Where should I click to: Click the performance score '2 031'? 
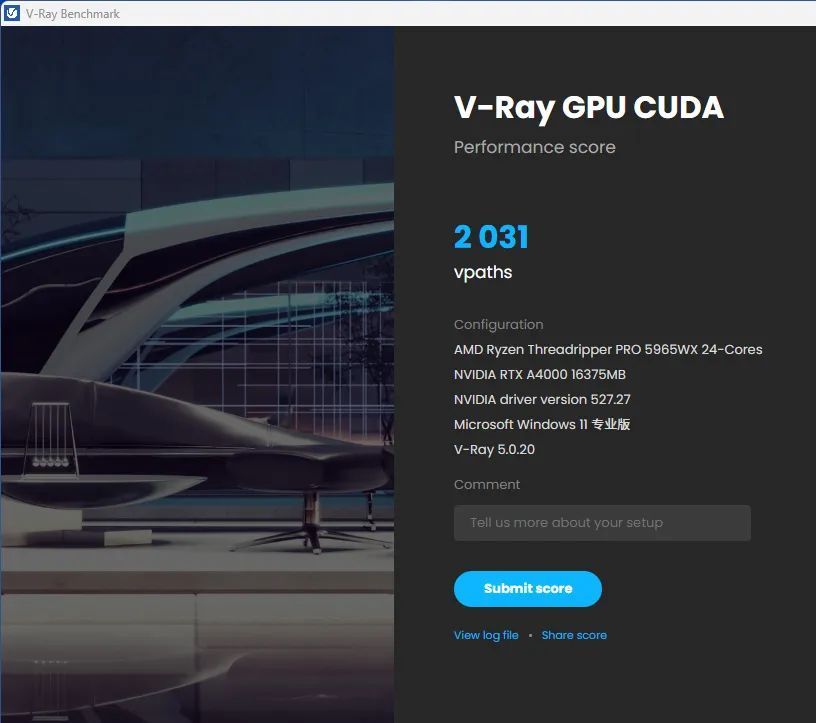click(490, 237)
